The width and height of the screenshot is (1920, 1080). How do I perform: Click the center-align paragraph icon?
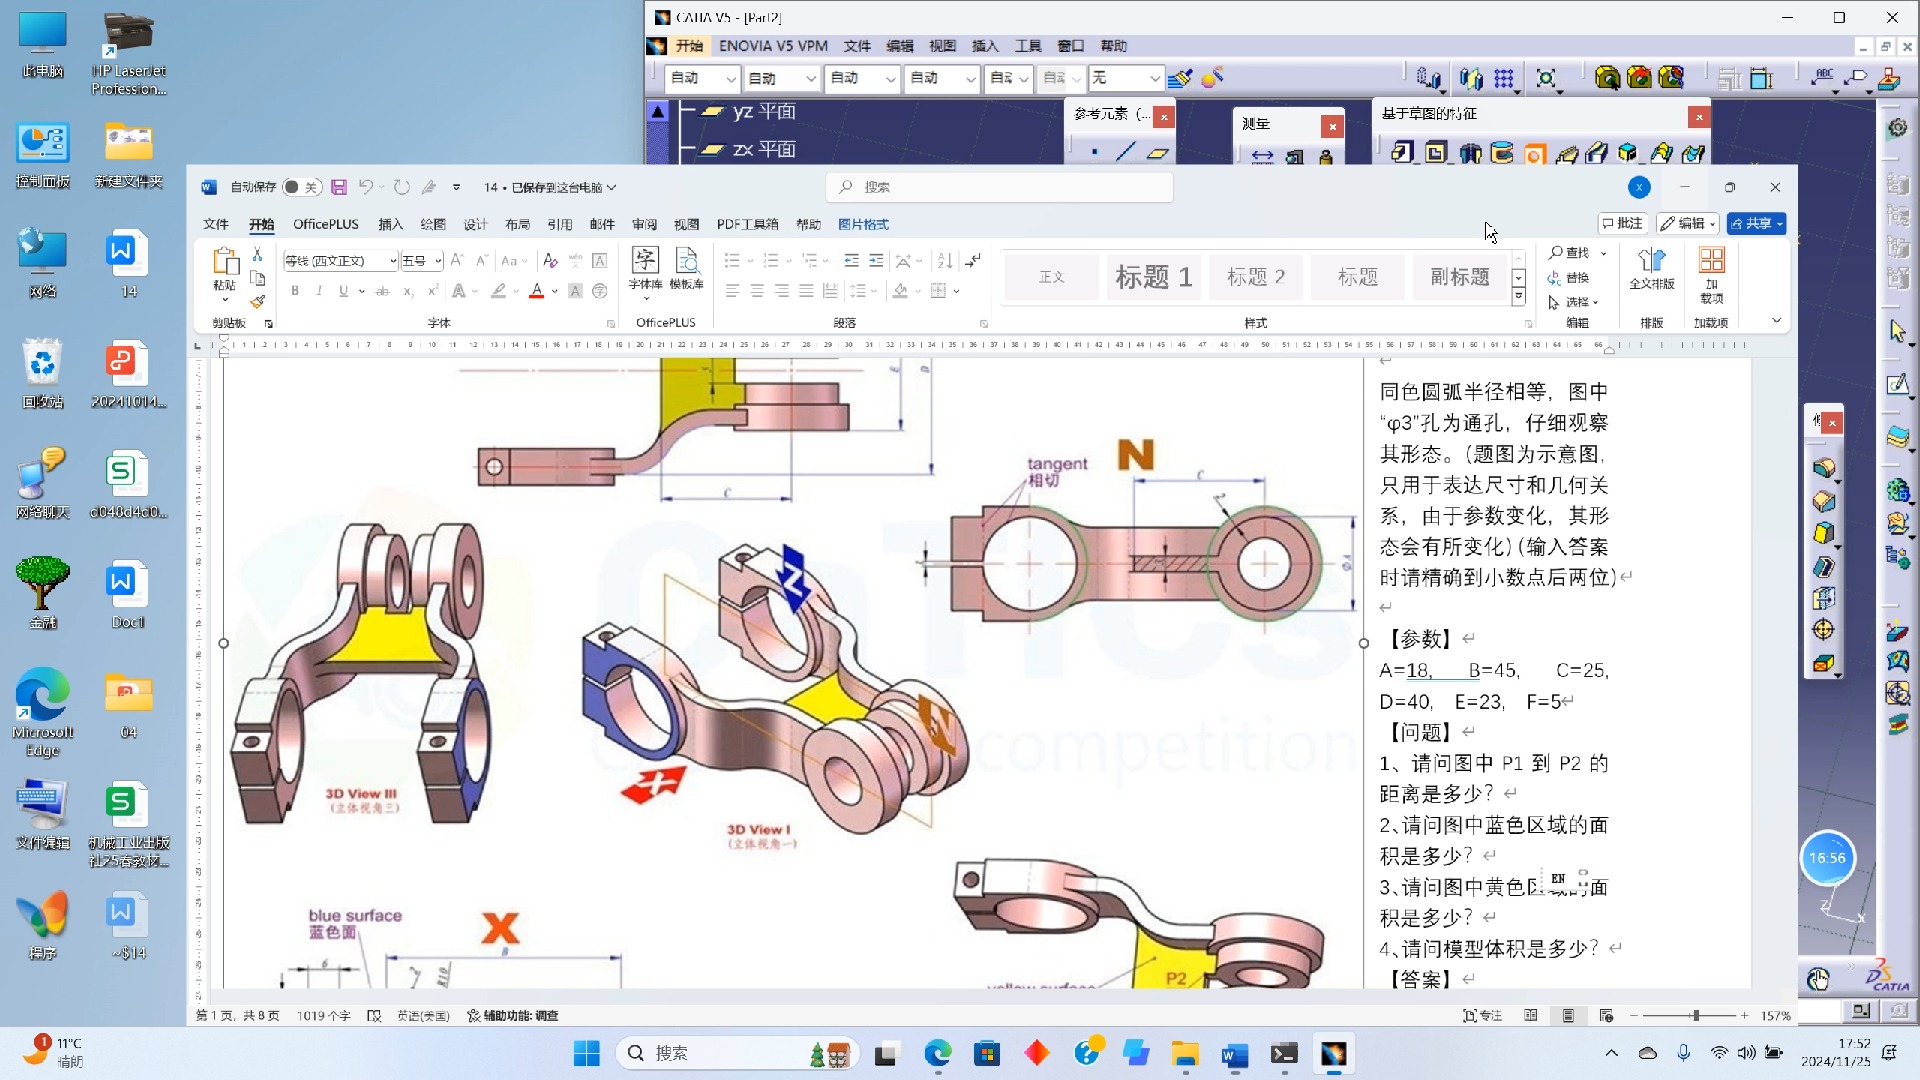[x=757, y=291]
